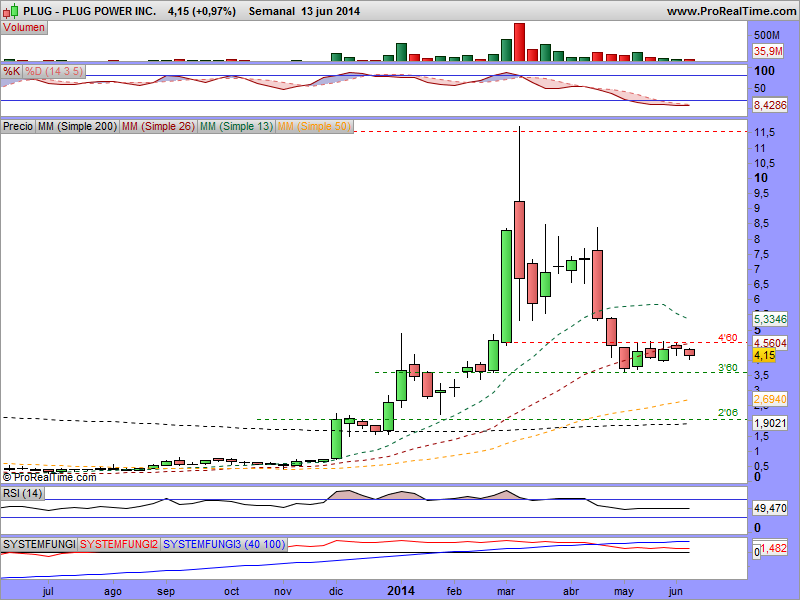Open the Volumen indicator label
The height and width of the screenshot is (600, 800).
click(24, 28)
